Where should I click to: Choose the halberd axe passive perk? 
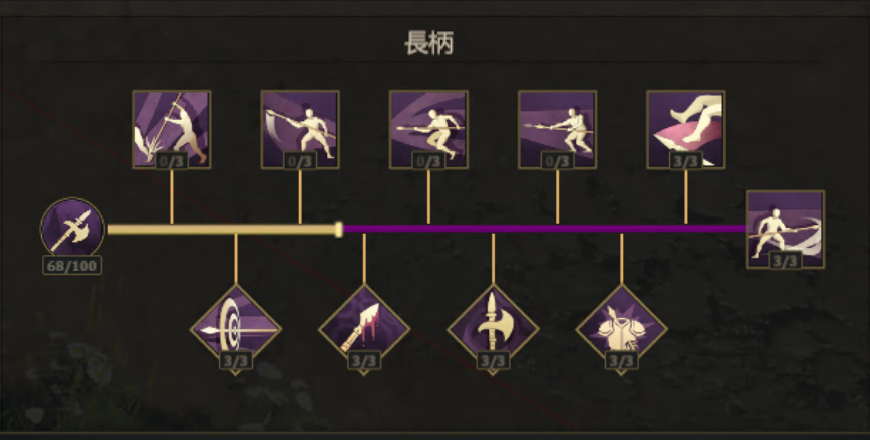pyautogui.click(x=493, y=330)
